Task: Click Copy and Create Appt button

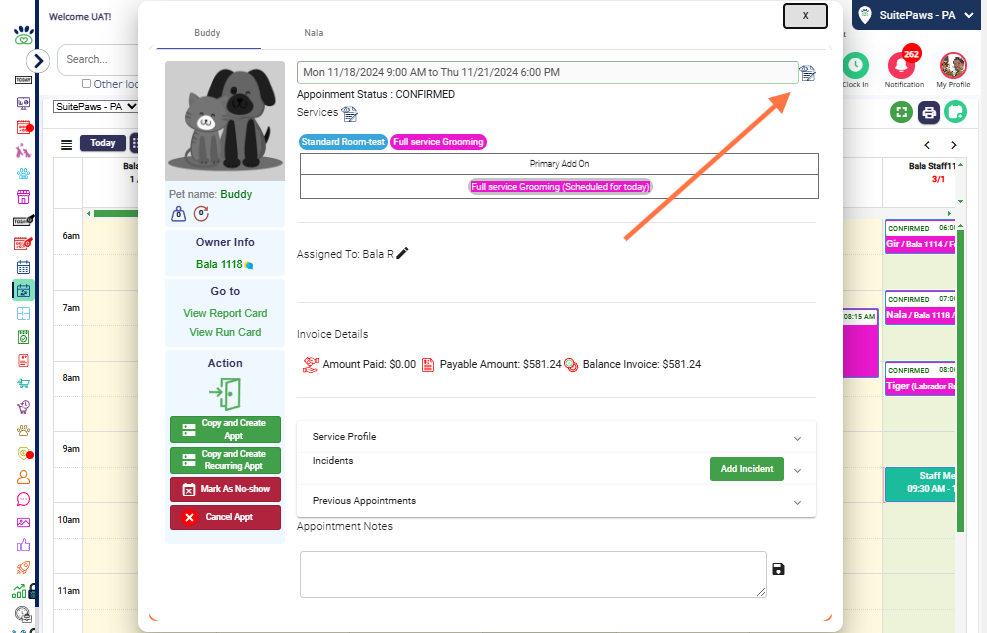Action: click(x=225, y=429)
